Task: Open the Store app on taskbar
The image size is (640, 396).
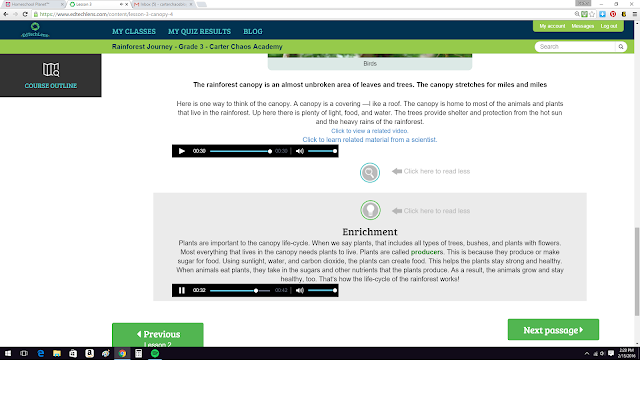Action: coord(73,353)
